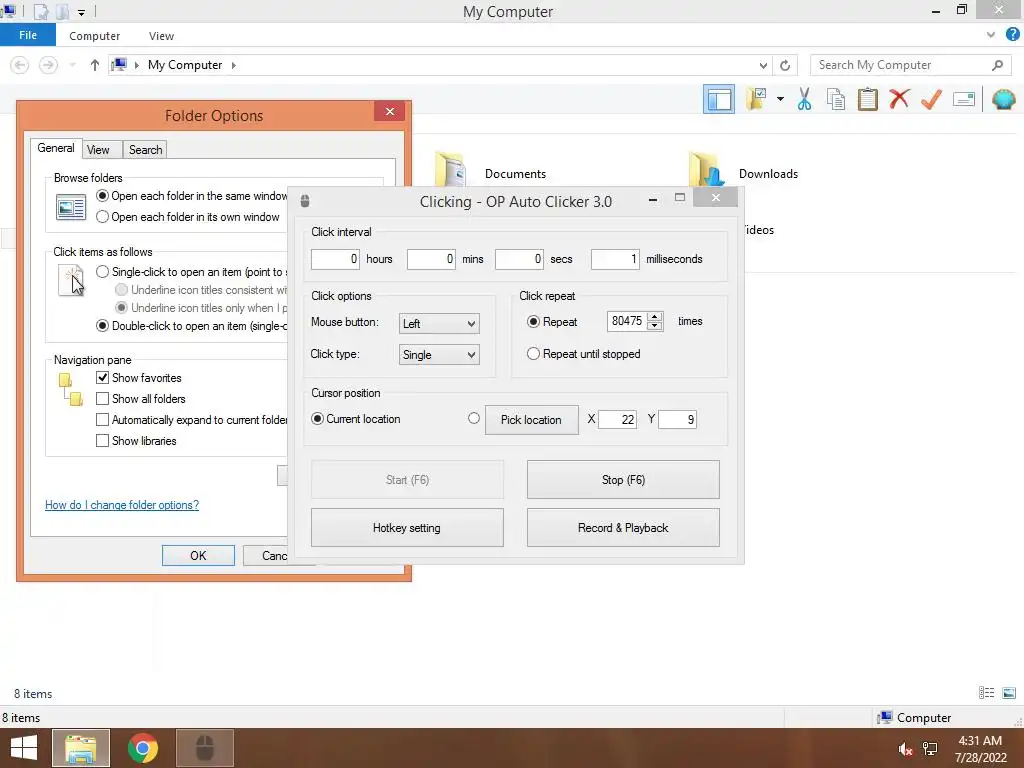
Task: Open the Windows Start button
Action: click(x=24, y=748)
